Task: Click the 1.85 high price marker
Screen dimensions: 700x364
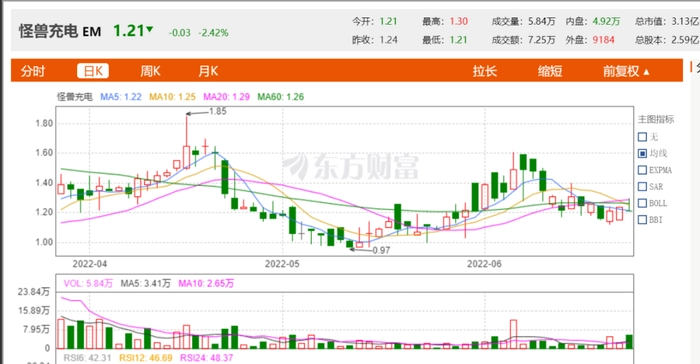Action: [x=217, y=111]
